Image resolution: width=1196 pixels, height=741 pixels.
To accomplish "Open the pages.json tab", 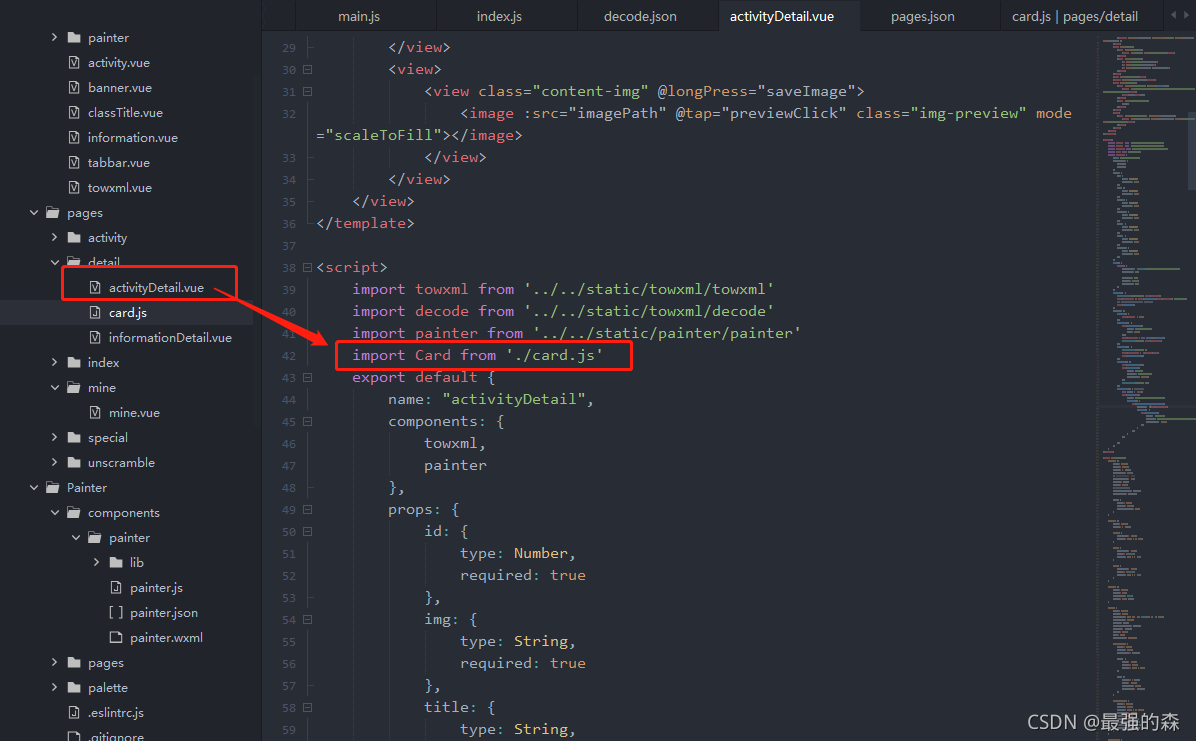I will pos(922,16).
